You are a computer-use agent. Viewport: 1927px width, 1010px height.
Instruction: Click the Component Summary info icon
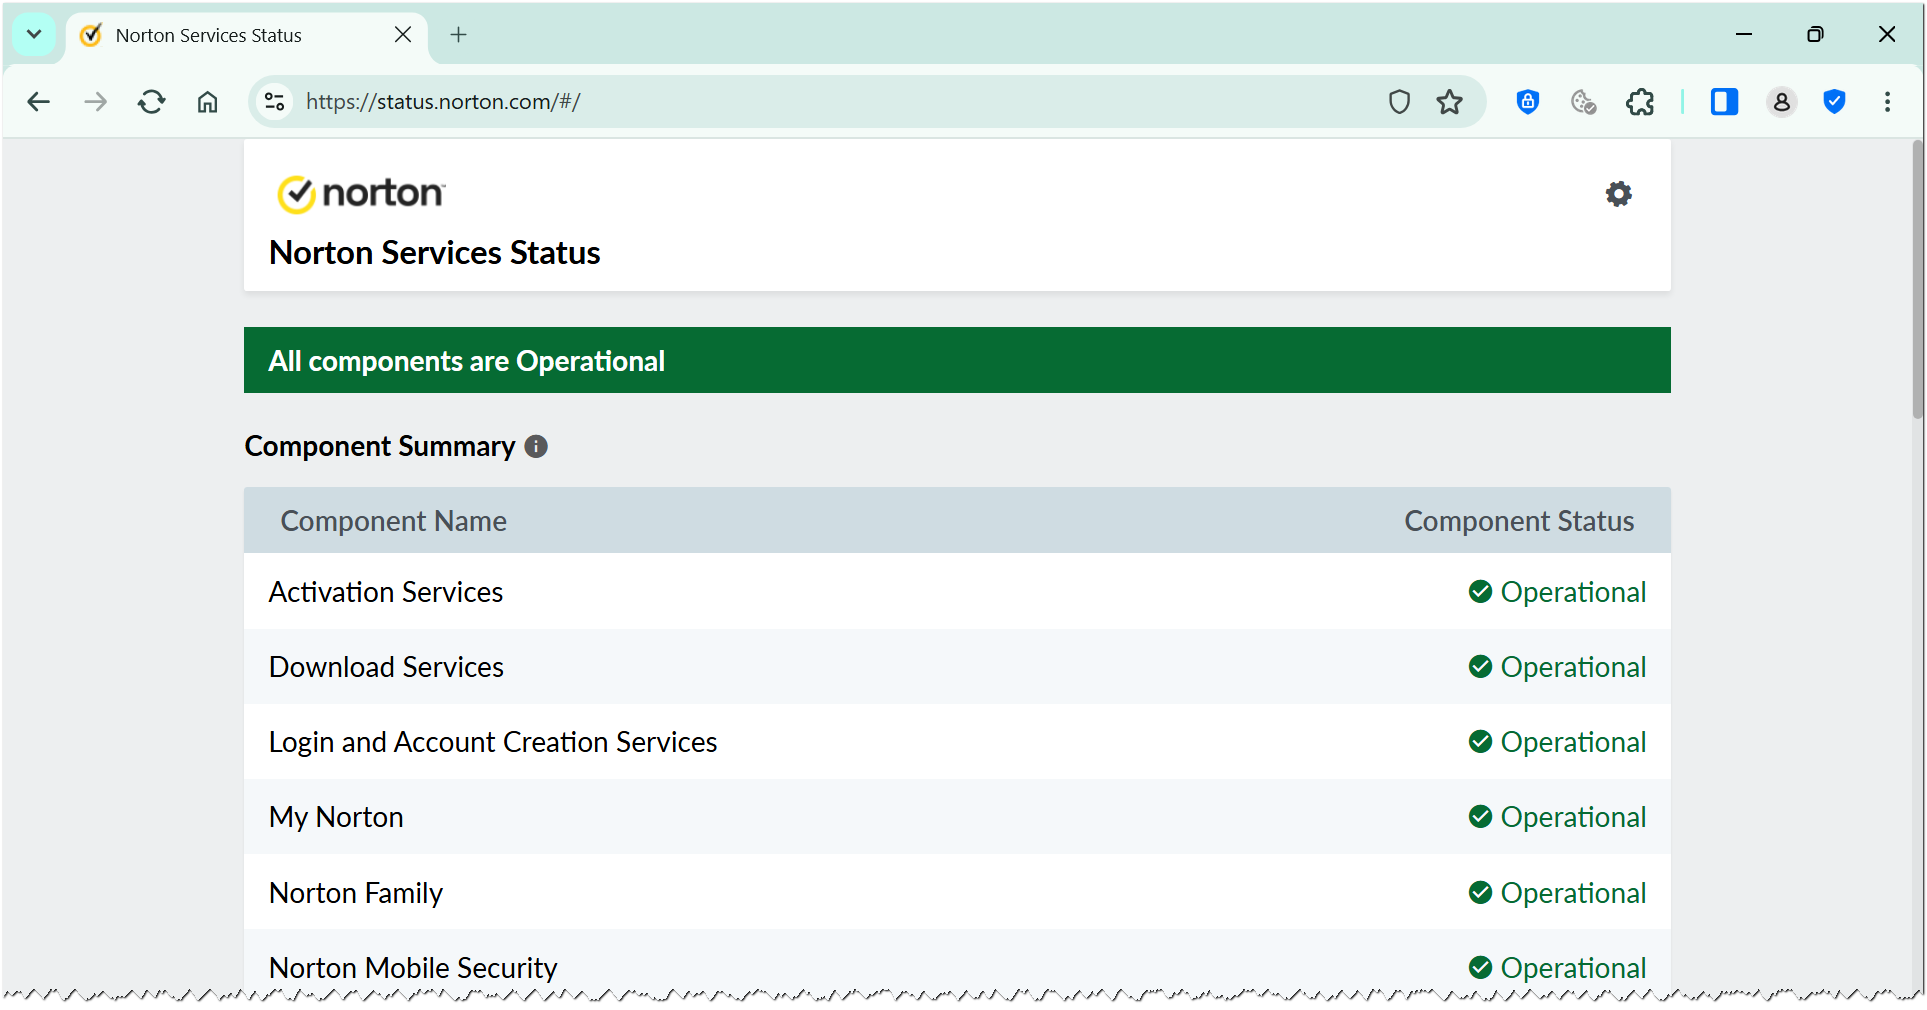coord(536,446)
